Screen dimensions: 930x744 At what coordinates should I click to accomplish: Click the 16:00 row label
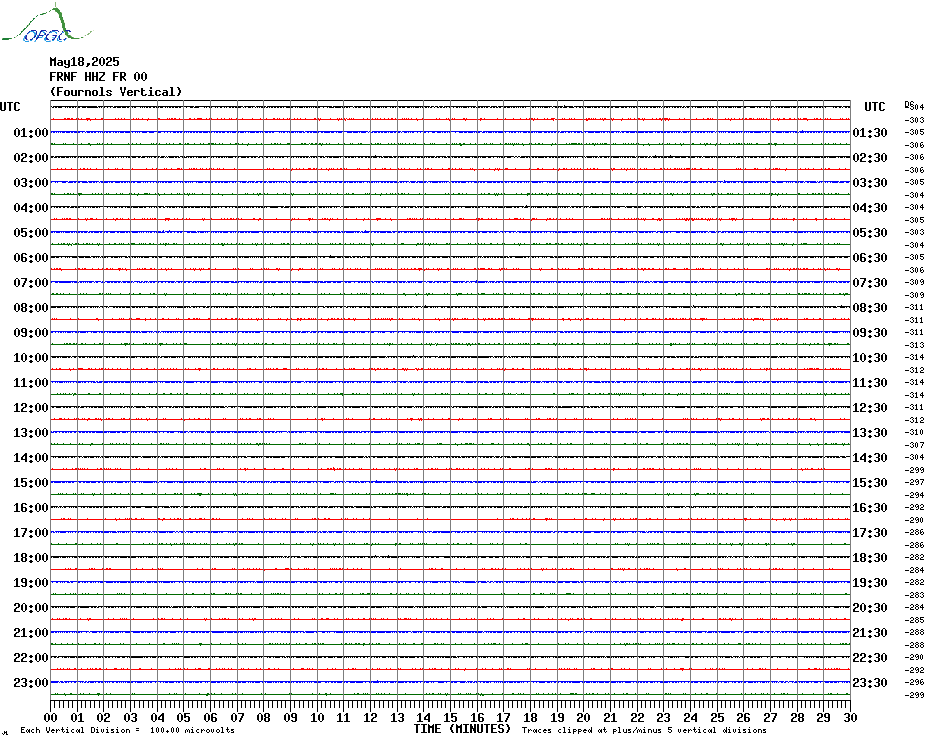point(31,508)
